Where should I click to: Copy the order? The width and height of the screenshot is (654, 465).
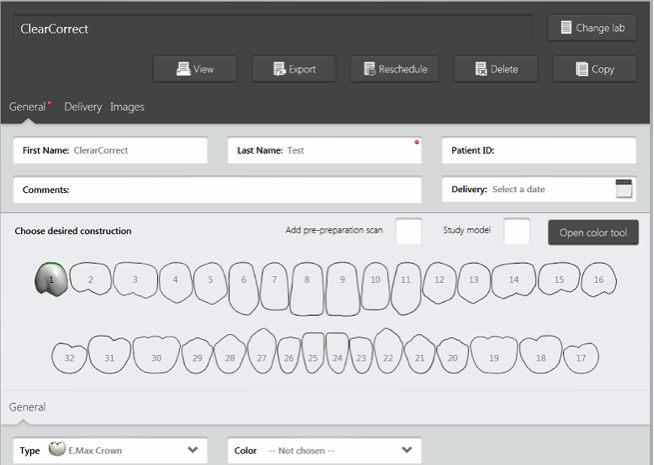coord(595,69)
